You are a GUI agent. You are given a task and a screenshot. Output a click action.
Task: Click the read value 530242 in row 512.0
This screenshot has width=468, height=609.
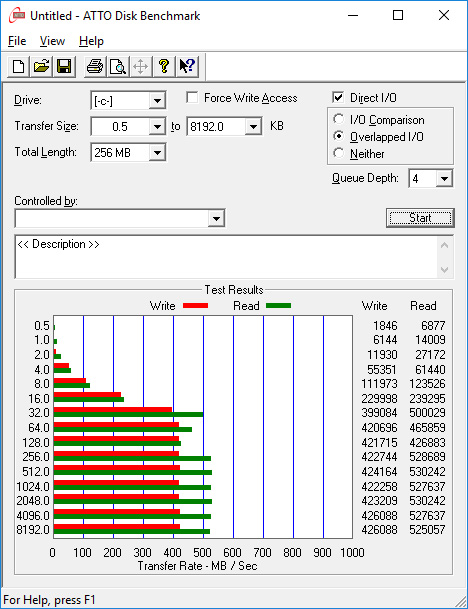427,472
